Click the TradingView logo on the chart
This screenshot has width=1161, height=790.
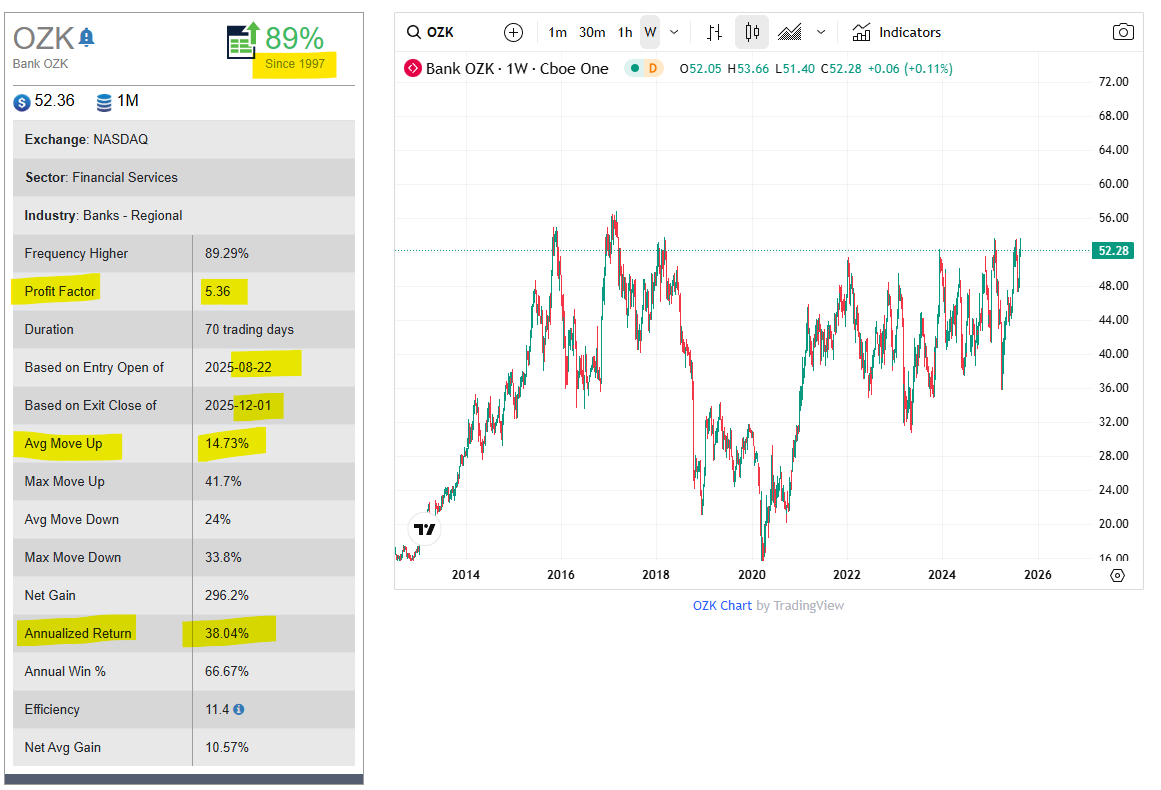(425, 529)
